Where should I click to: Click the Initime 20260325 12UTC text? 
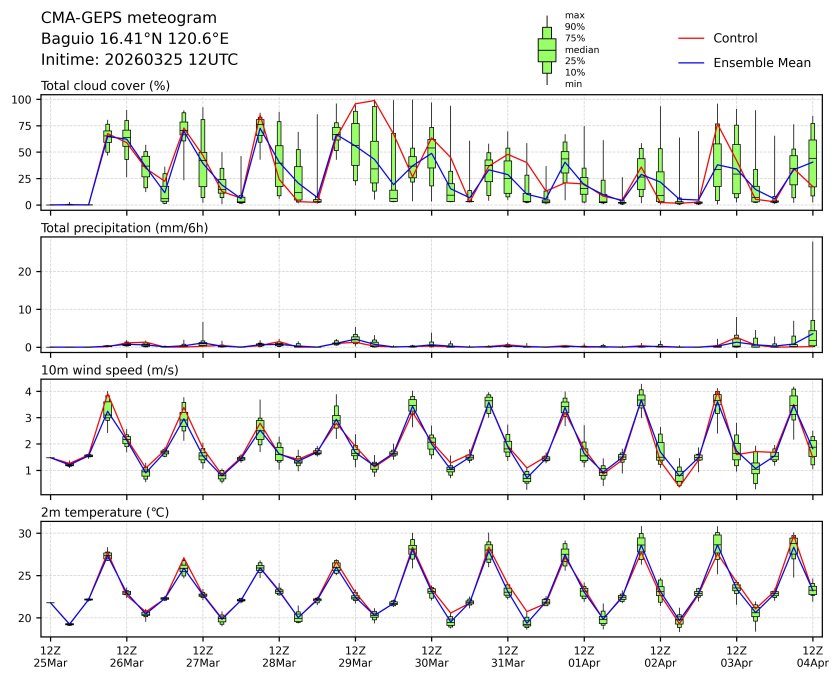[x=139, y=60]
